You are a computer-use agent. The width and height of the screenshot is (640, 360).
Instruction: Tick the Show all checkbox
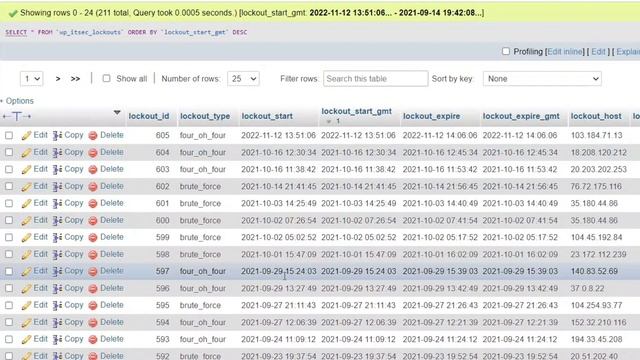click(107, 78)
